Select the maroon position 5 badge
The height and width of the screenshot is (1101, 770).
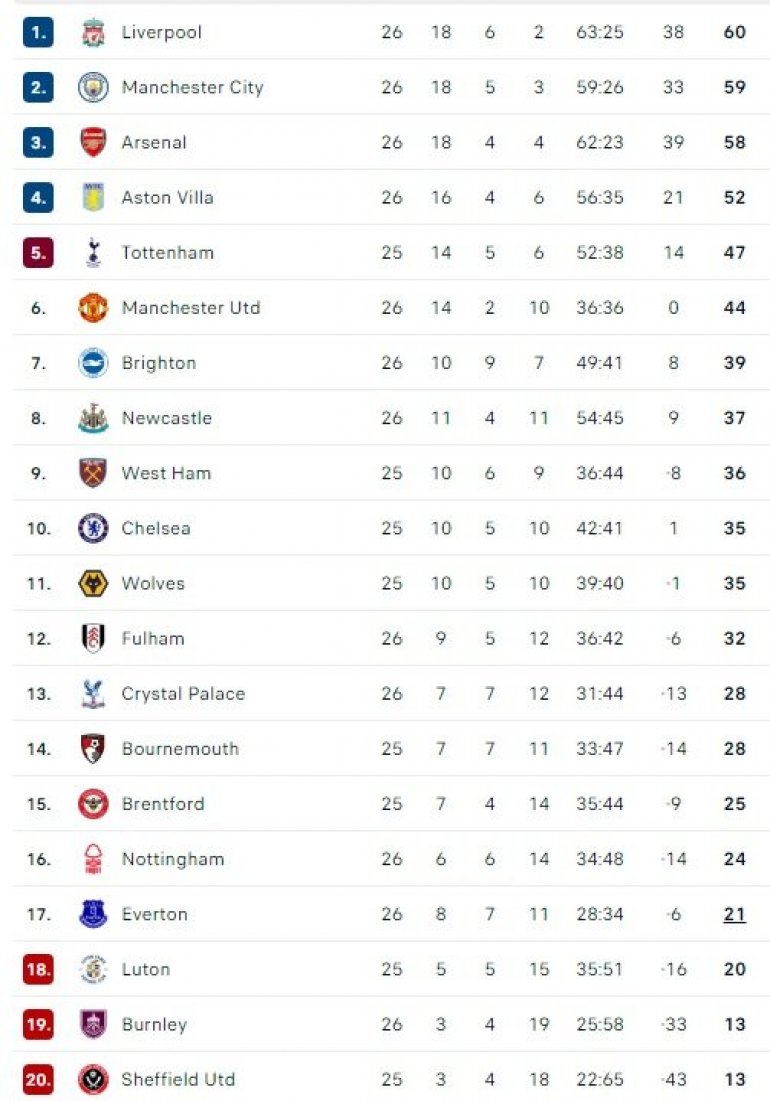tap(38, 253)
